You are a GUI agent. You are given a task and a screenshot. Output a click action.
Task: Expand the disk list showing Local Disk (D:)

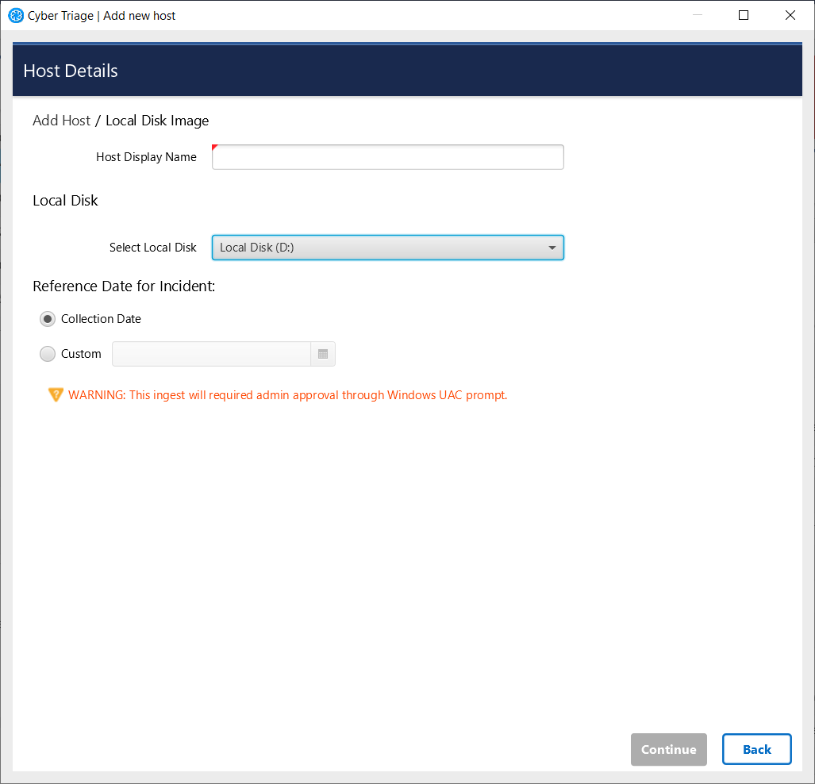click(x=387, y=247)
